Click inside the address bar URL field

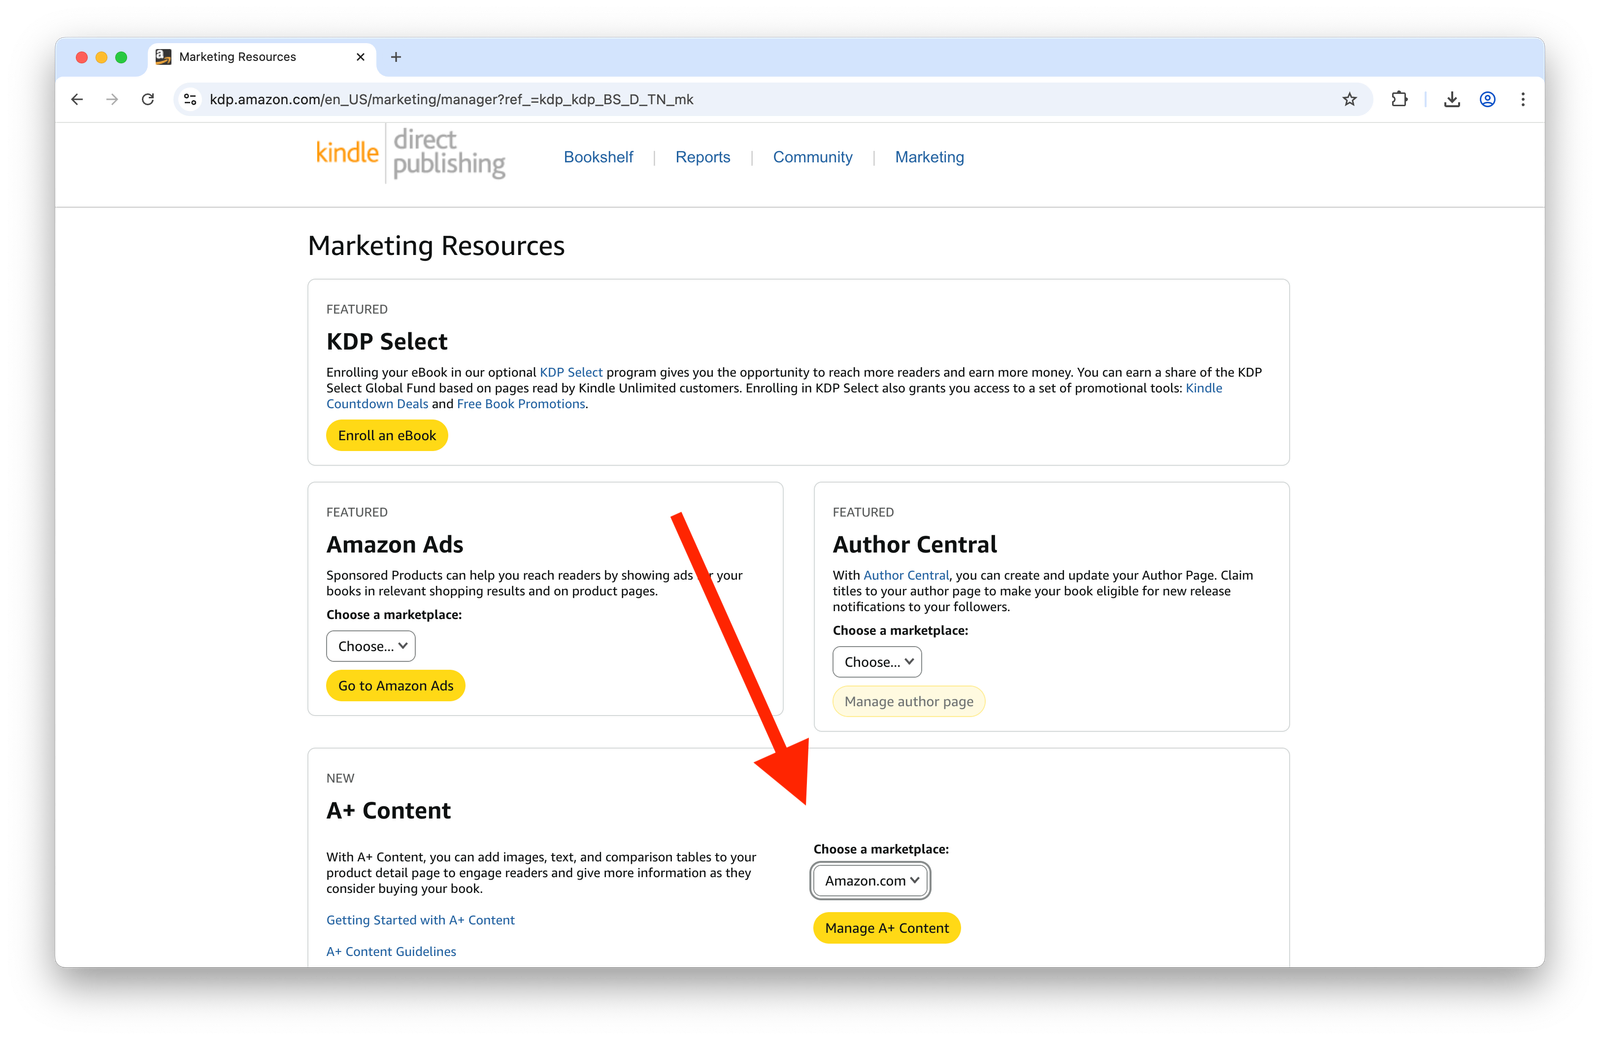700,99
